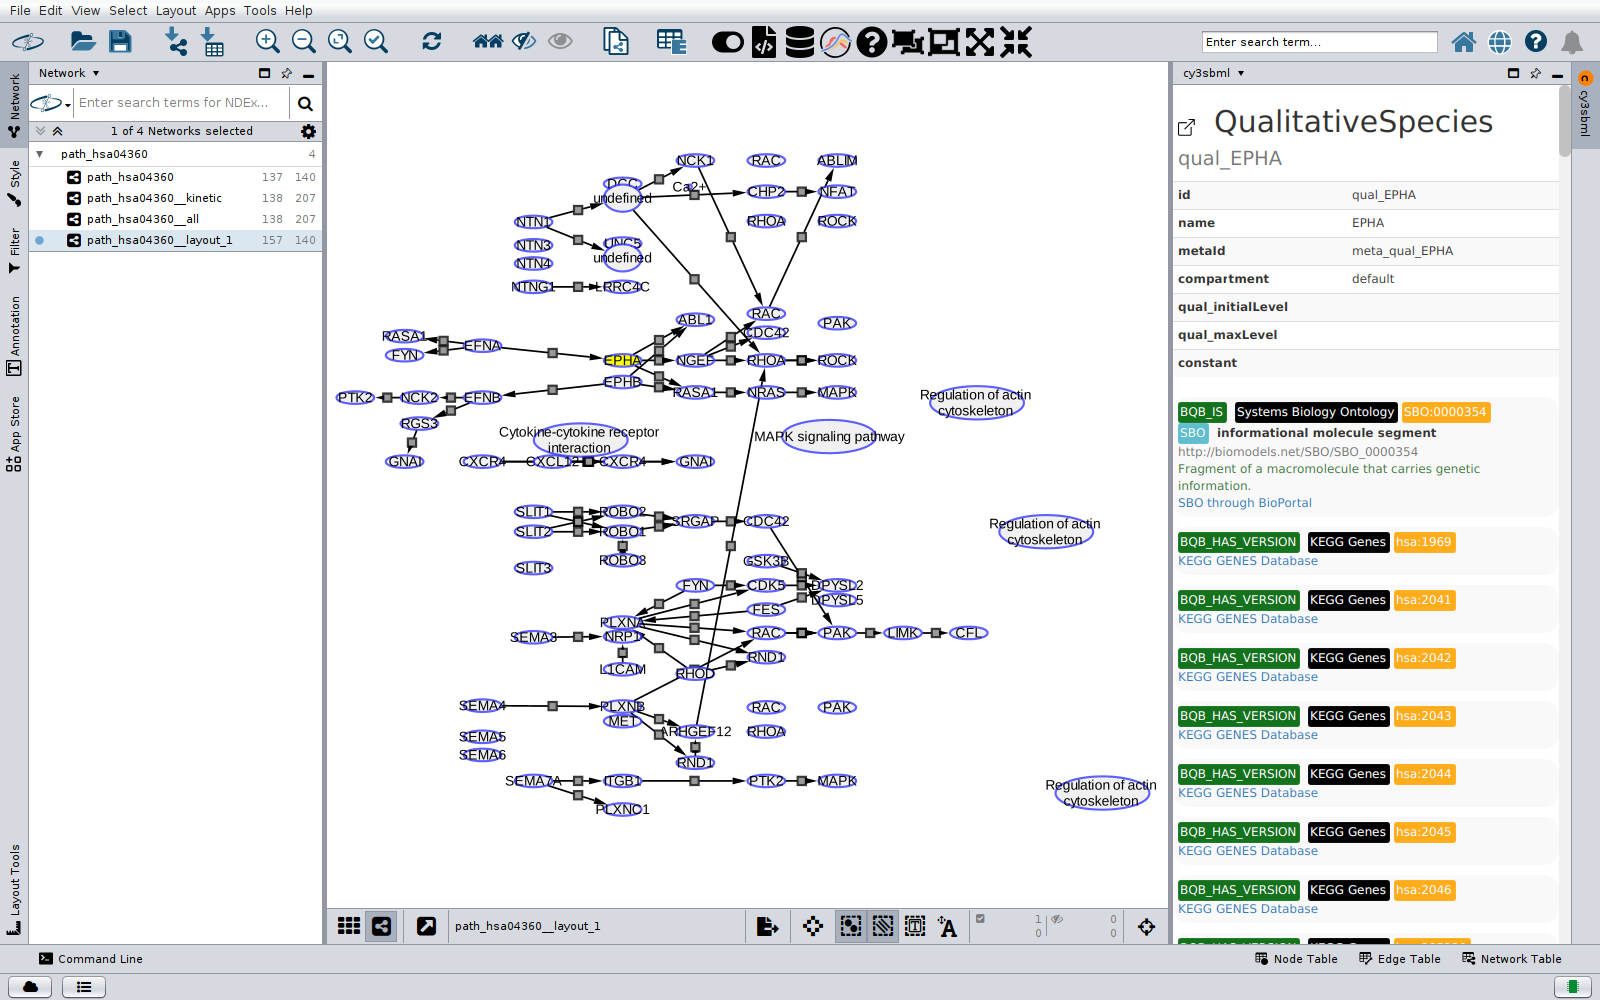Zoom in on the network view
Screen dimensions: 1600x1000
click(x=267, y=41)
